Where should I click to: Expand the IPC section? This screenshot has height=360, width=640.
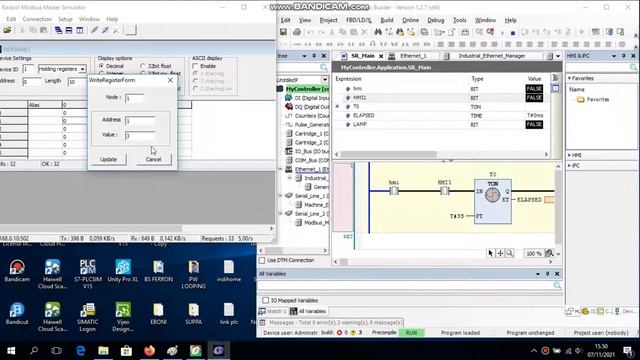coord(569,165)
